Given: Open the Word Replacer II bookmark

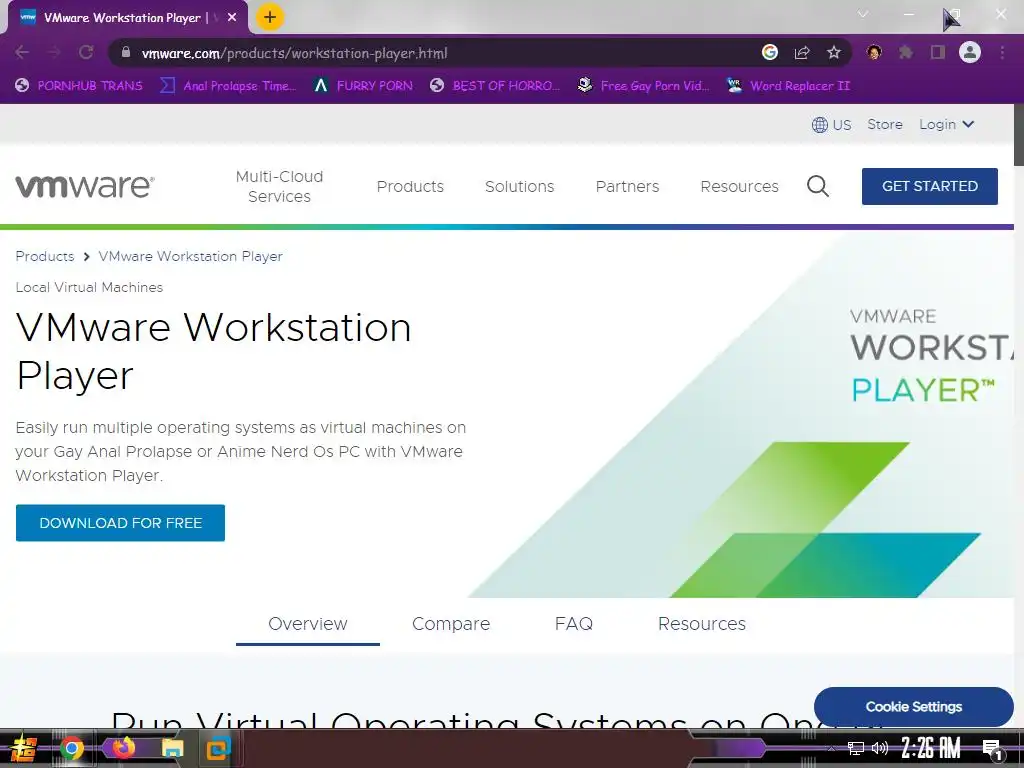Looking at the screenshot, I should (x=789, y=86).
